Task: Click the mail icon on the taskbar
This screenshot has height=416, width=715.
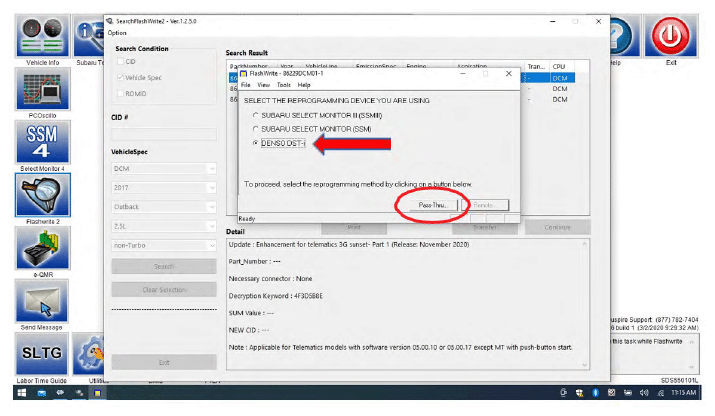Action: pyautogui.click(x=41, y=393)
